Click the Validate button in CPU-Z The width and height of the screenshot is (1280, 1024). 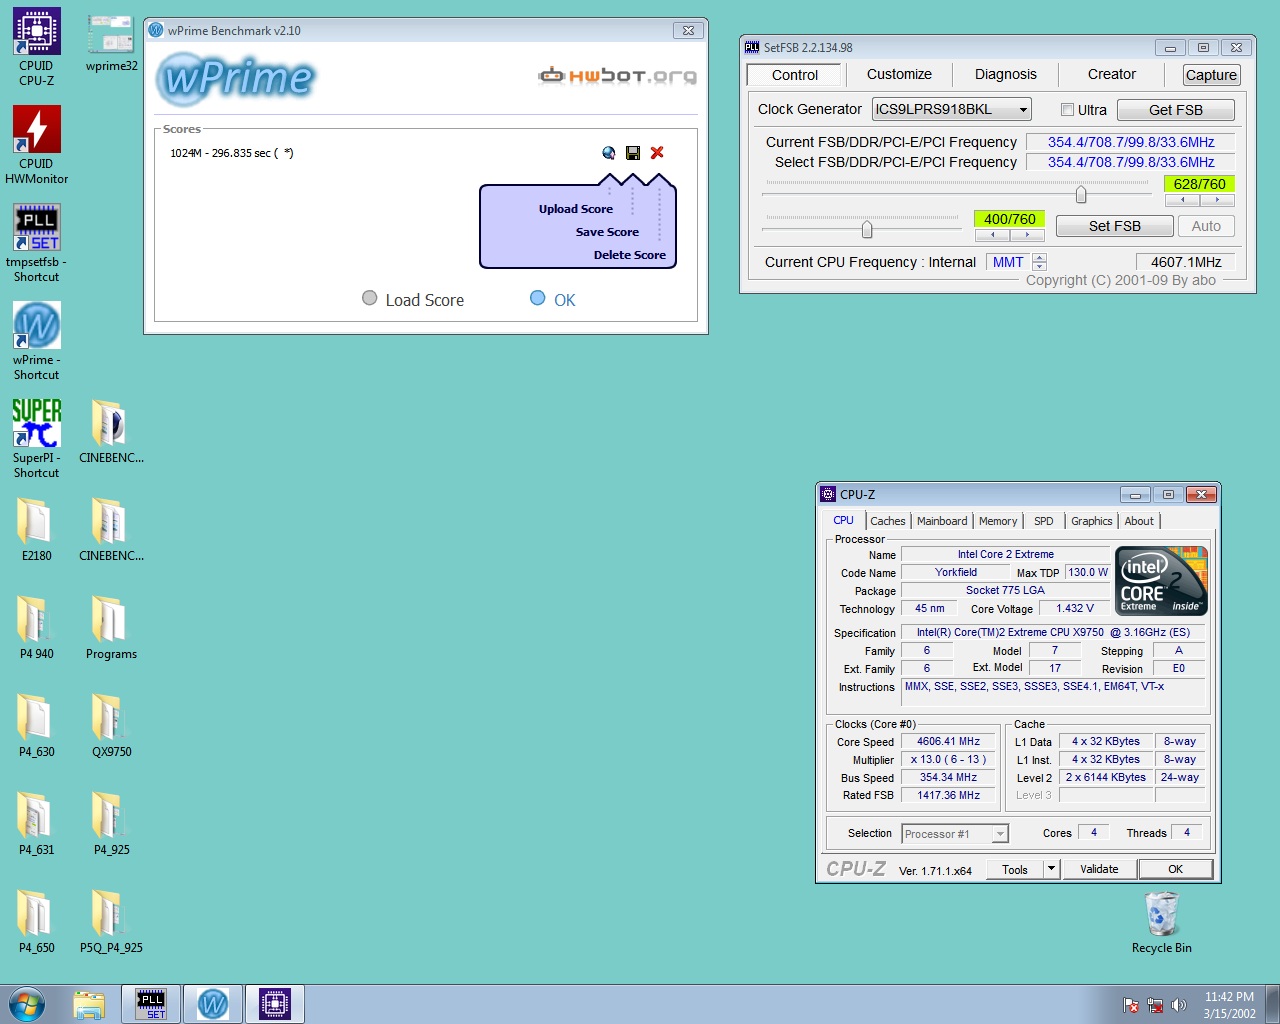[x=1099, y=869]
